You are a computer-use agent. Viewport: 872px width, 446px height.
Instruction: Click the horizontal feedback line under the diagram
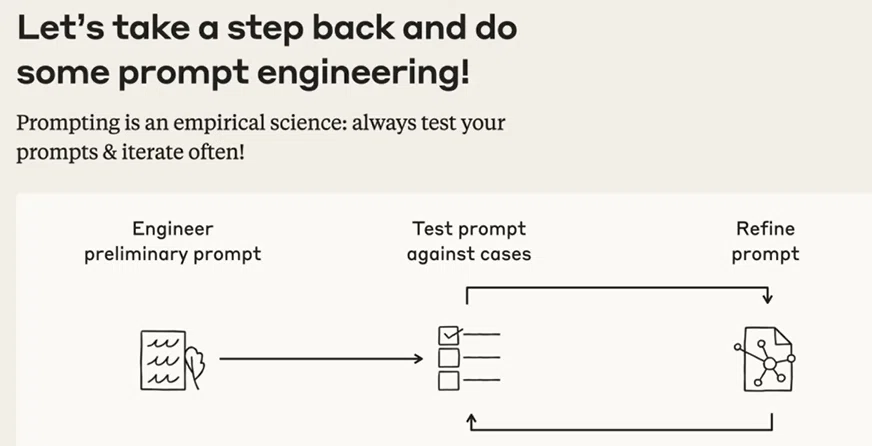coord(622,429)
